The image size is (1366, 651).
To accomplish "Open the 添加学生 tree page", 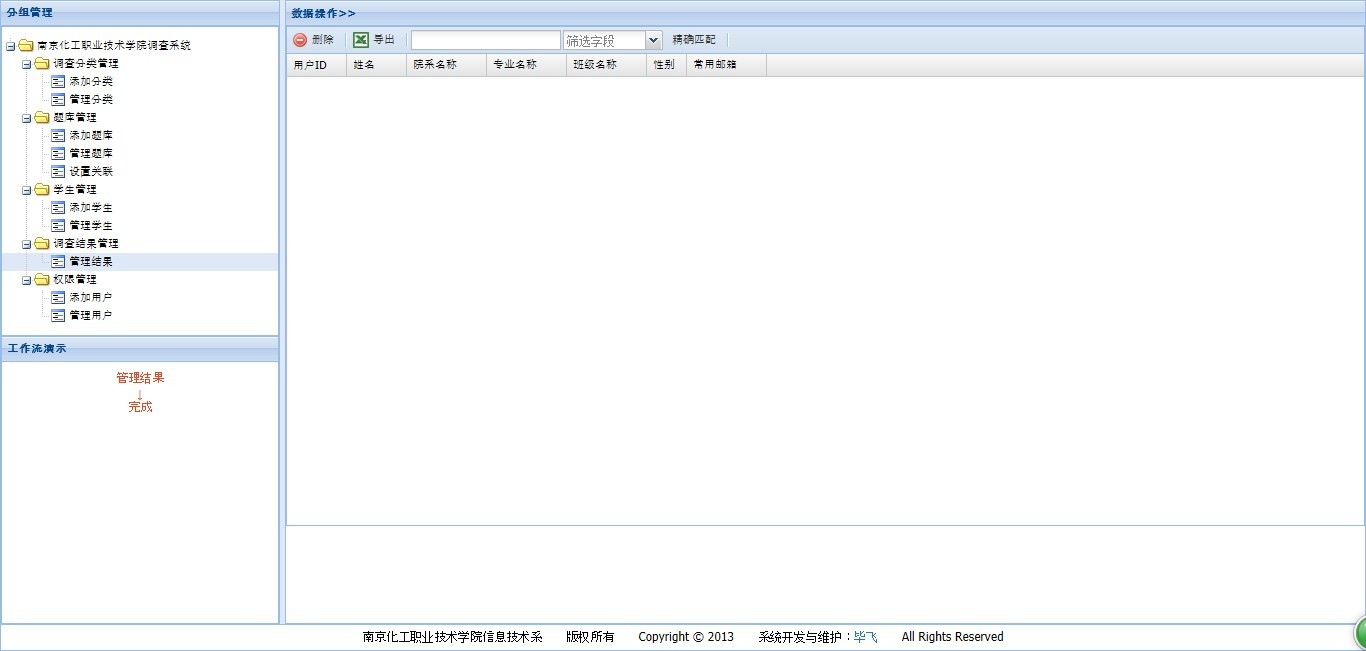I will tap(90, 207).
